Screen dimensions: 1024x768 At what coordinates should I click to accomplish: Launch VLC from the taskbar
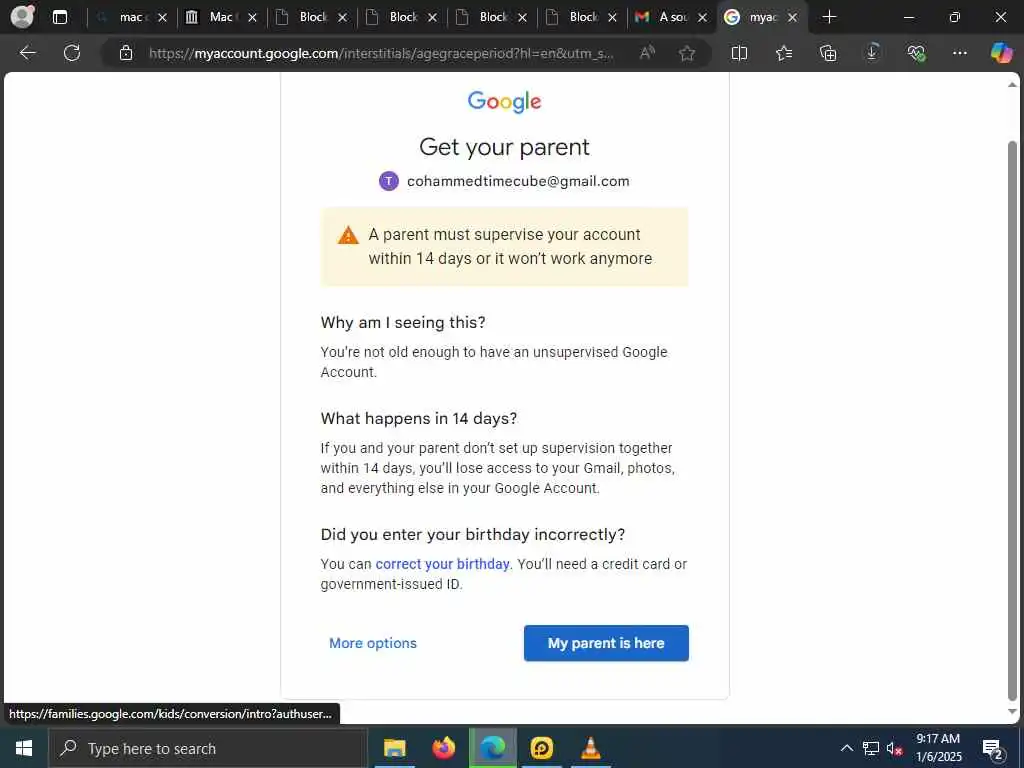coord(590,748)
